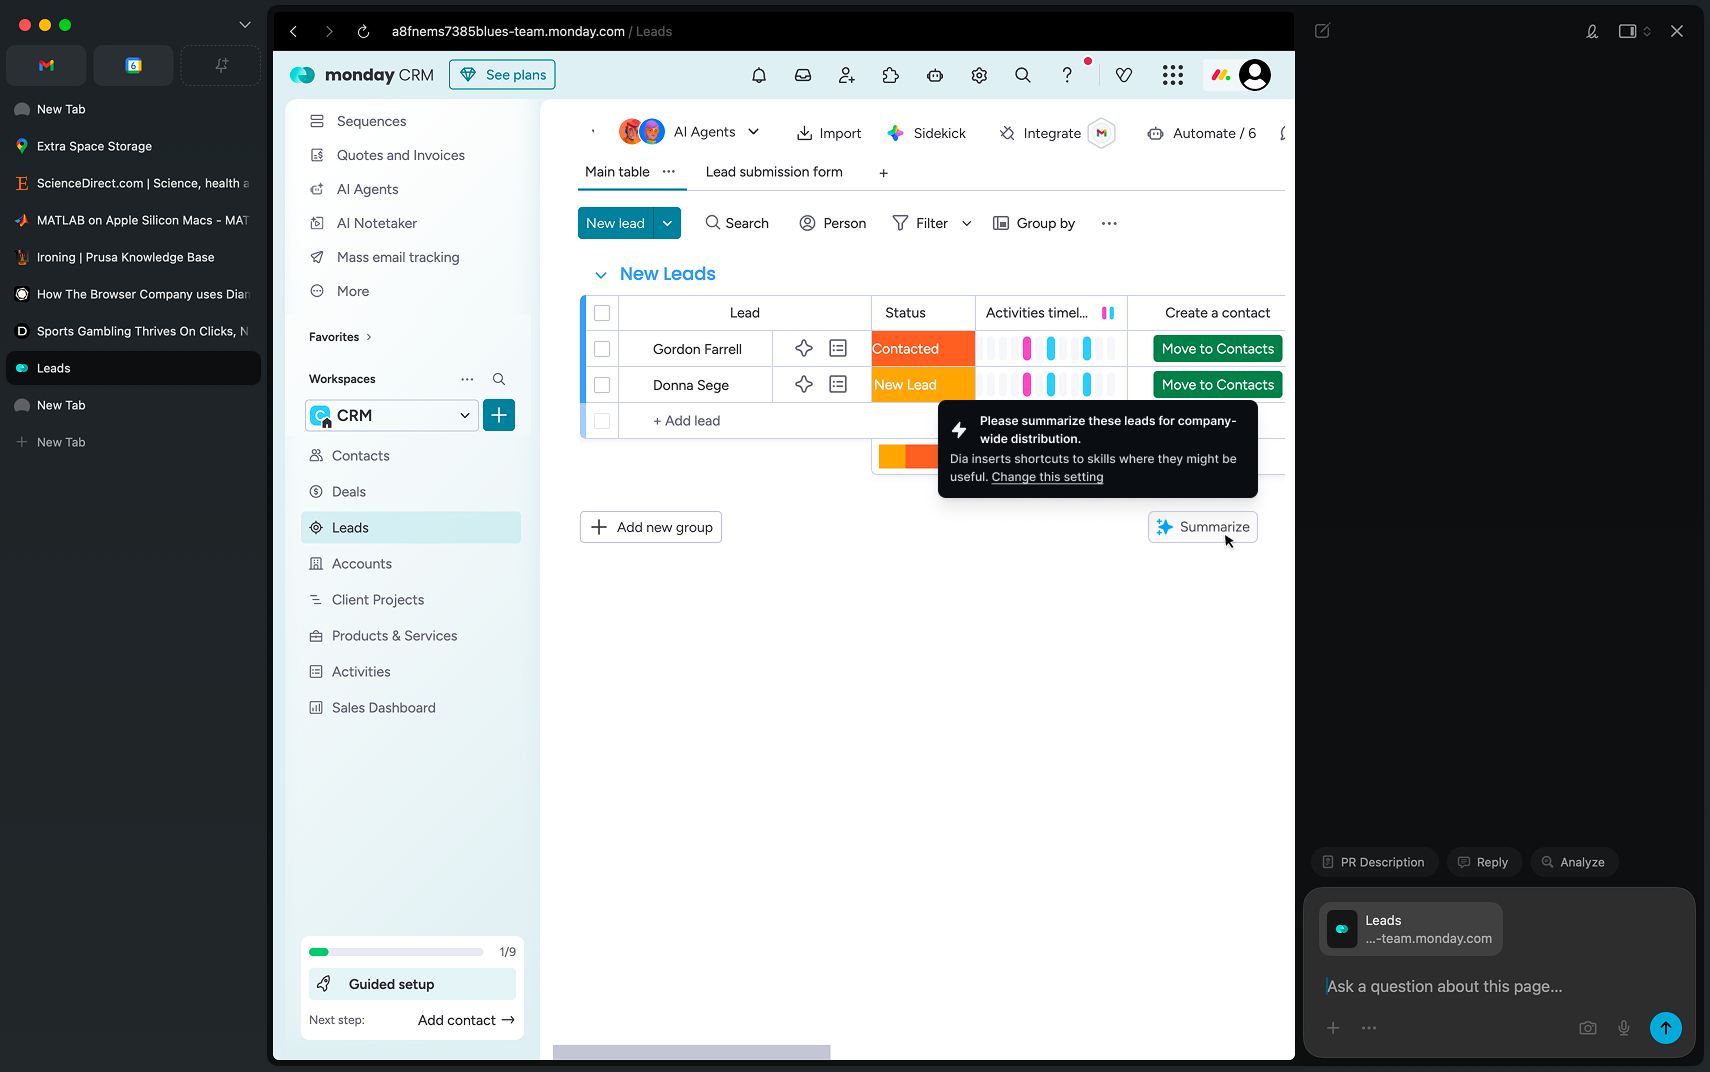Switch to the Main table tab

tap(617, 172)
